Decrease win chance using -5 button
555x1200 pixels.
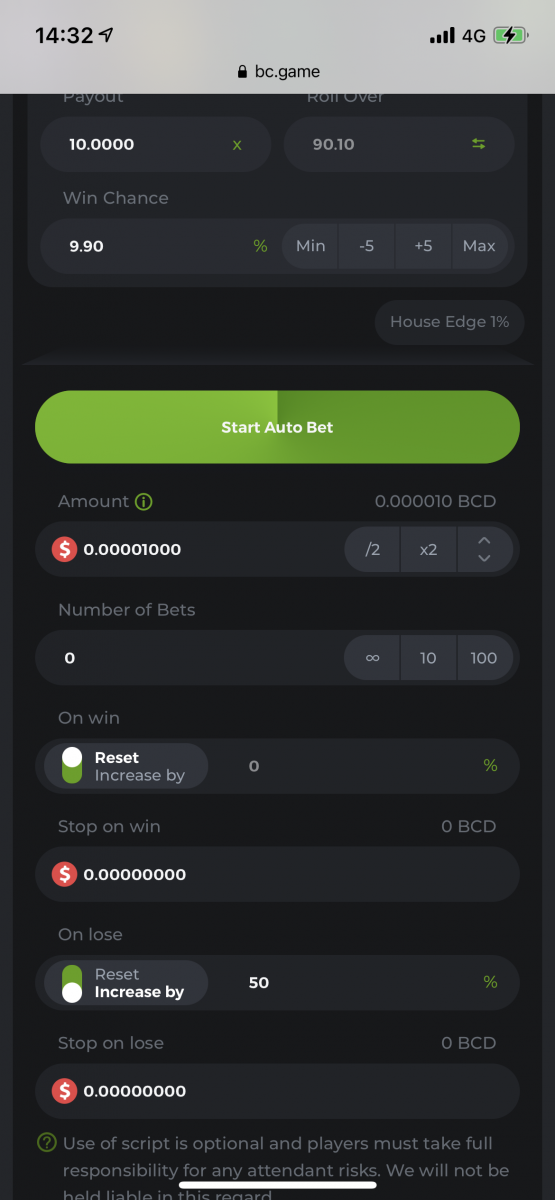click(367, 245)
